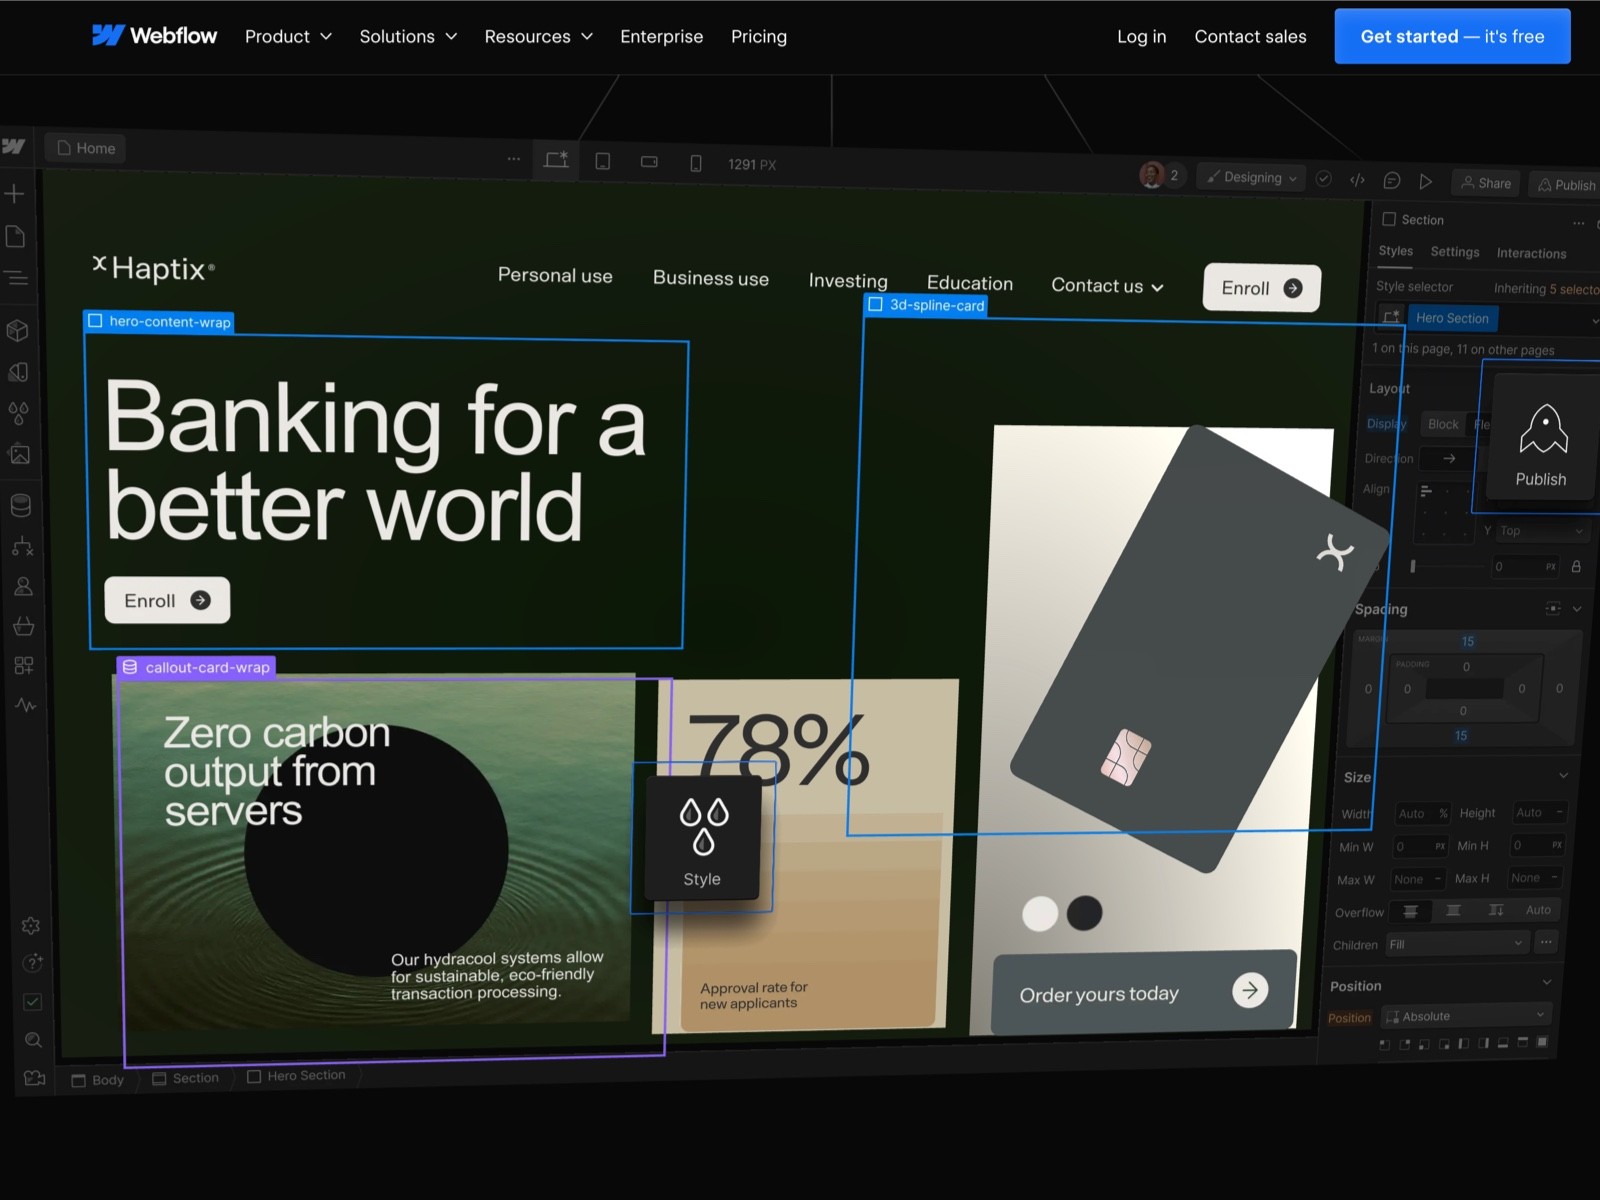Viewport: 1600px width, 1200px height.
Task: Open the Home page selector
Action: pos(86,148)
